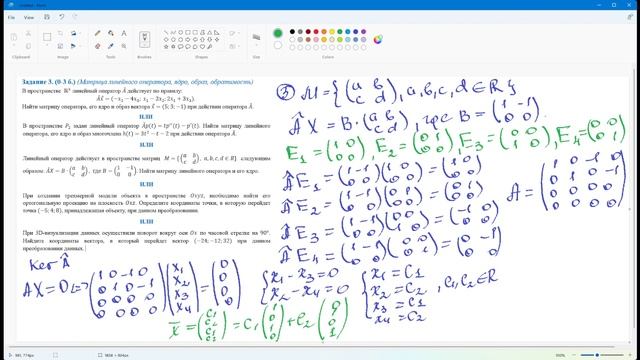Select the Pencil tool

(98, 33)
